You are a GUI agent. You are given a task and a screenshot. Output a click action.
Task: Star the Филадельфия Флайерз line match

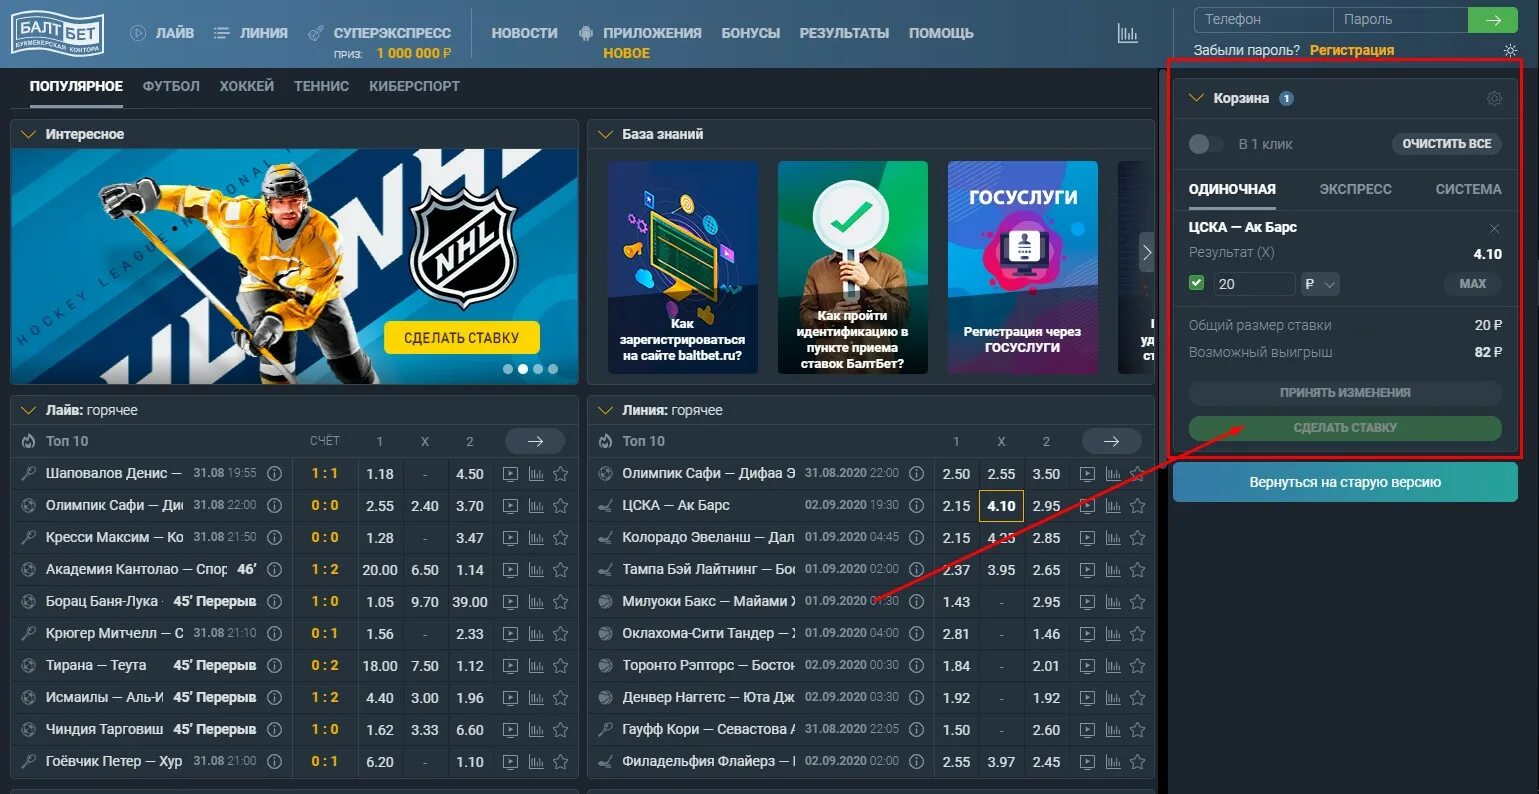[1137, 762]
